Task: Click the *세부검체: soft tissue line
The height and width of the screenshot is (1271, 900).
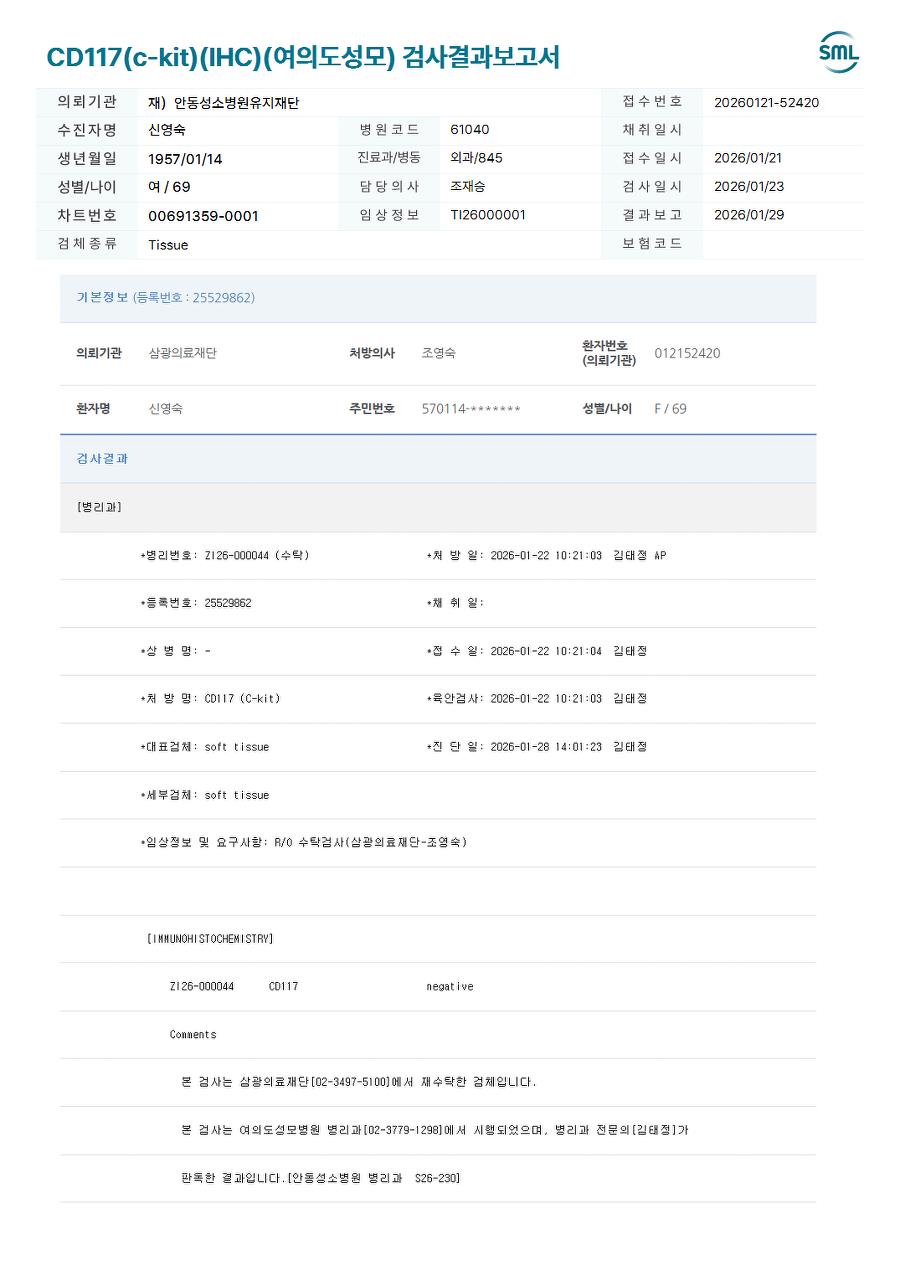Action: click(205, 795)
